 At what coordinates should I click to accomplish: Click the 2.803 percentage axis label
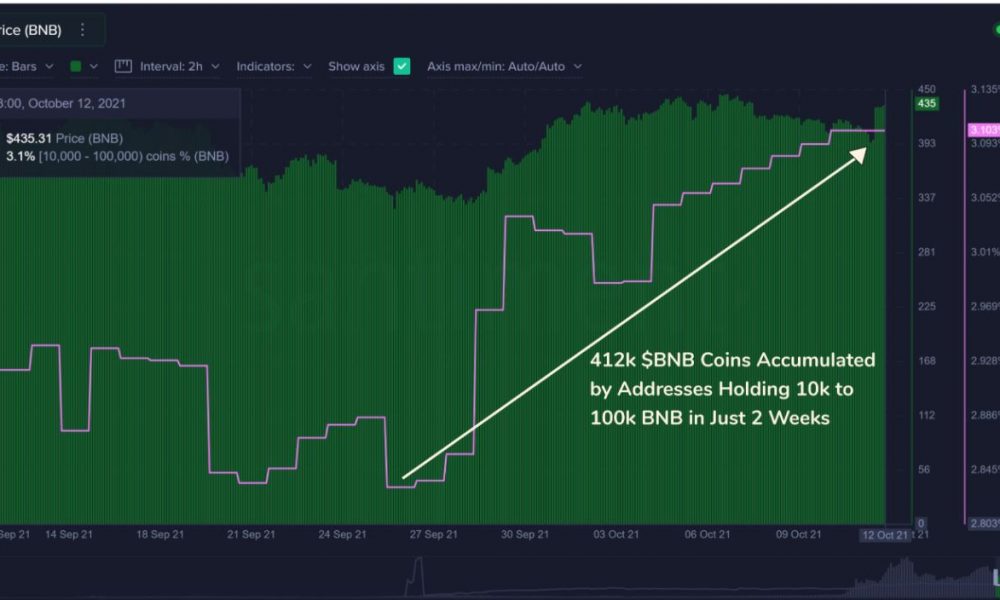(985, 523)
